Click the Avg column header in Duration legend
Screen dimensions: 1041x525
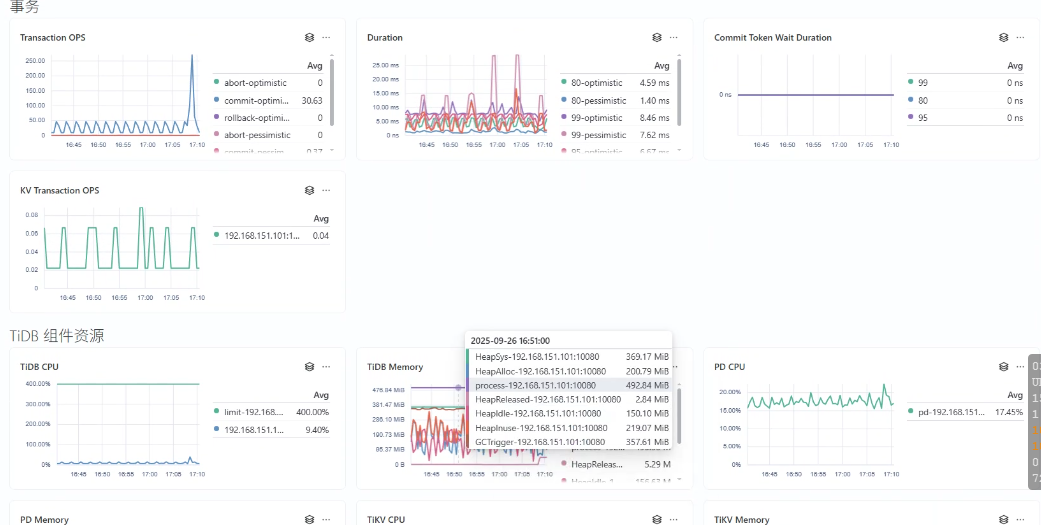662,65
